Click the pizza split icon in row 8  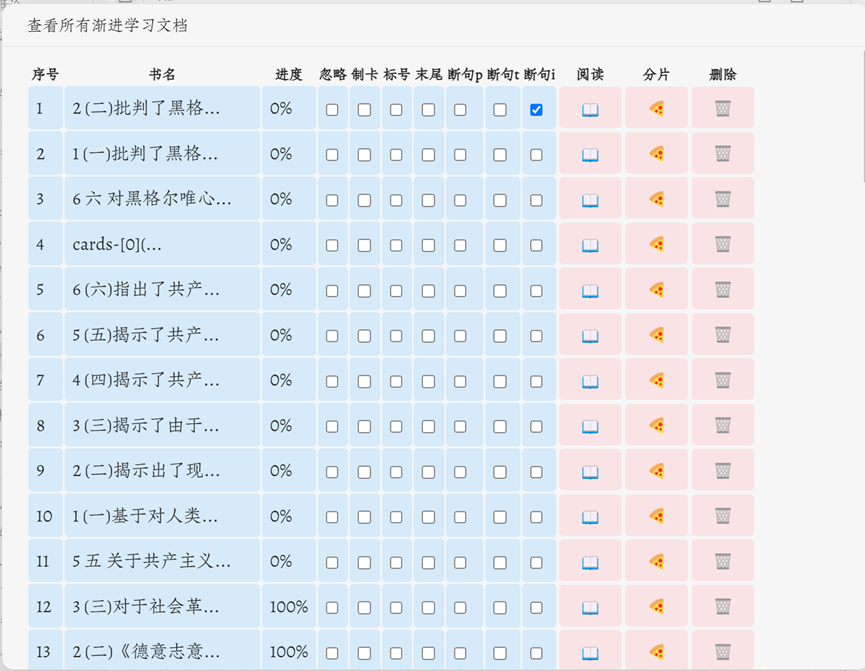656,425
